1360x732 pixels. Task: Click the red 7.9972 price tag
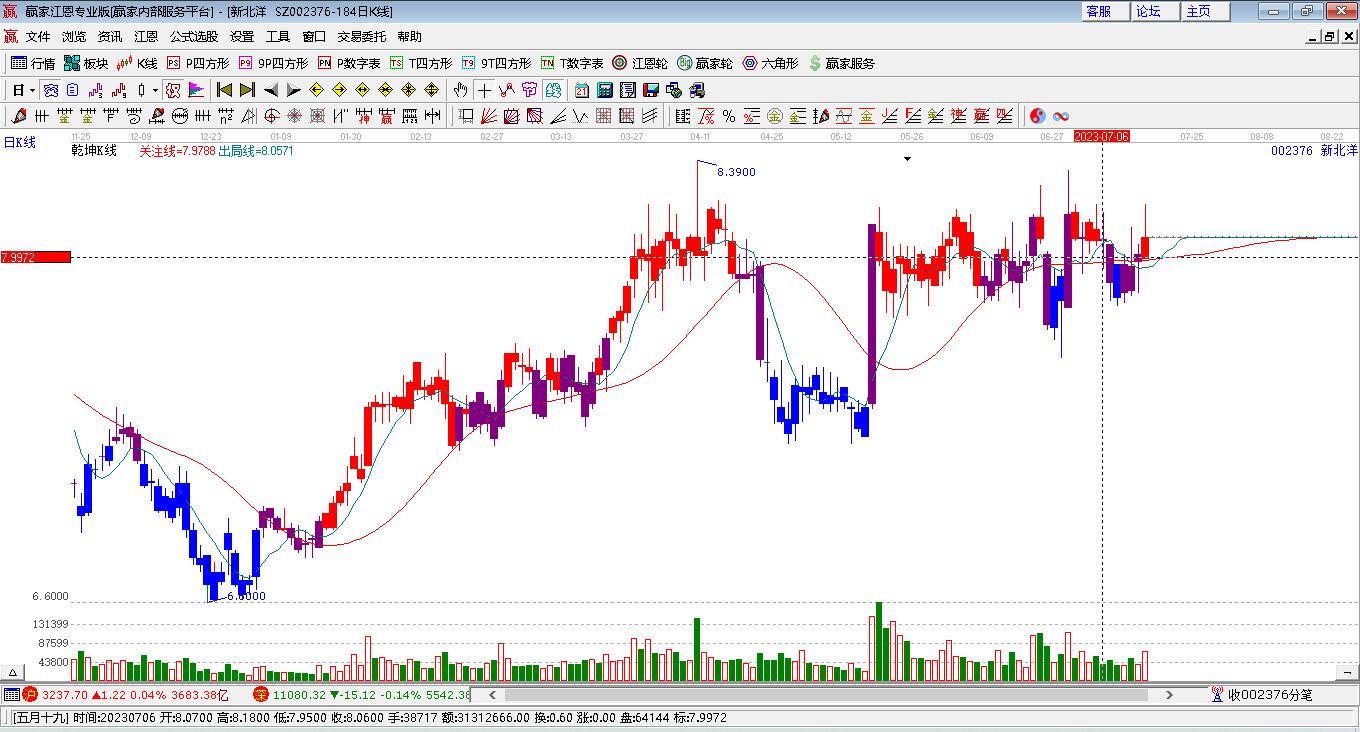[x=36, y=257]
